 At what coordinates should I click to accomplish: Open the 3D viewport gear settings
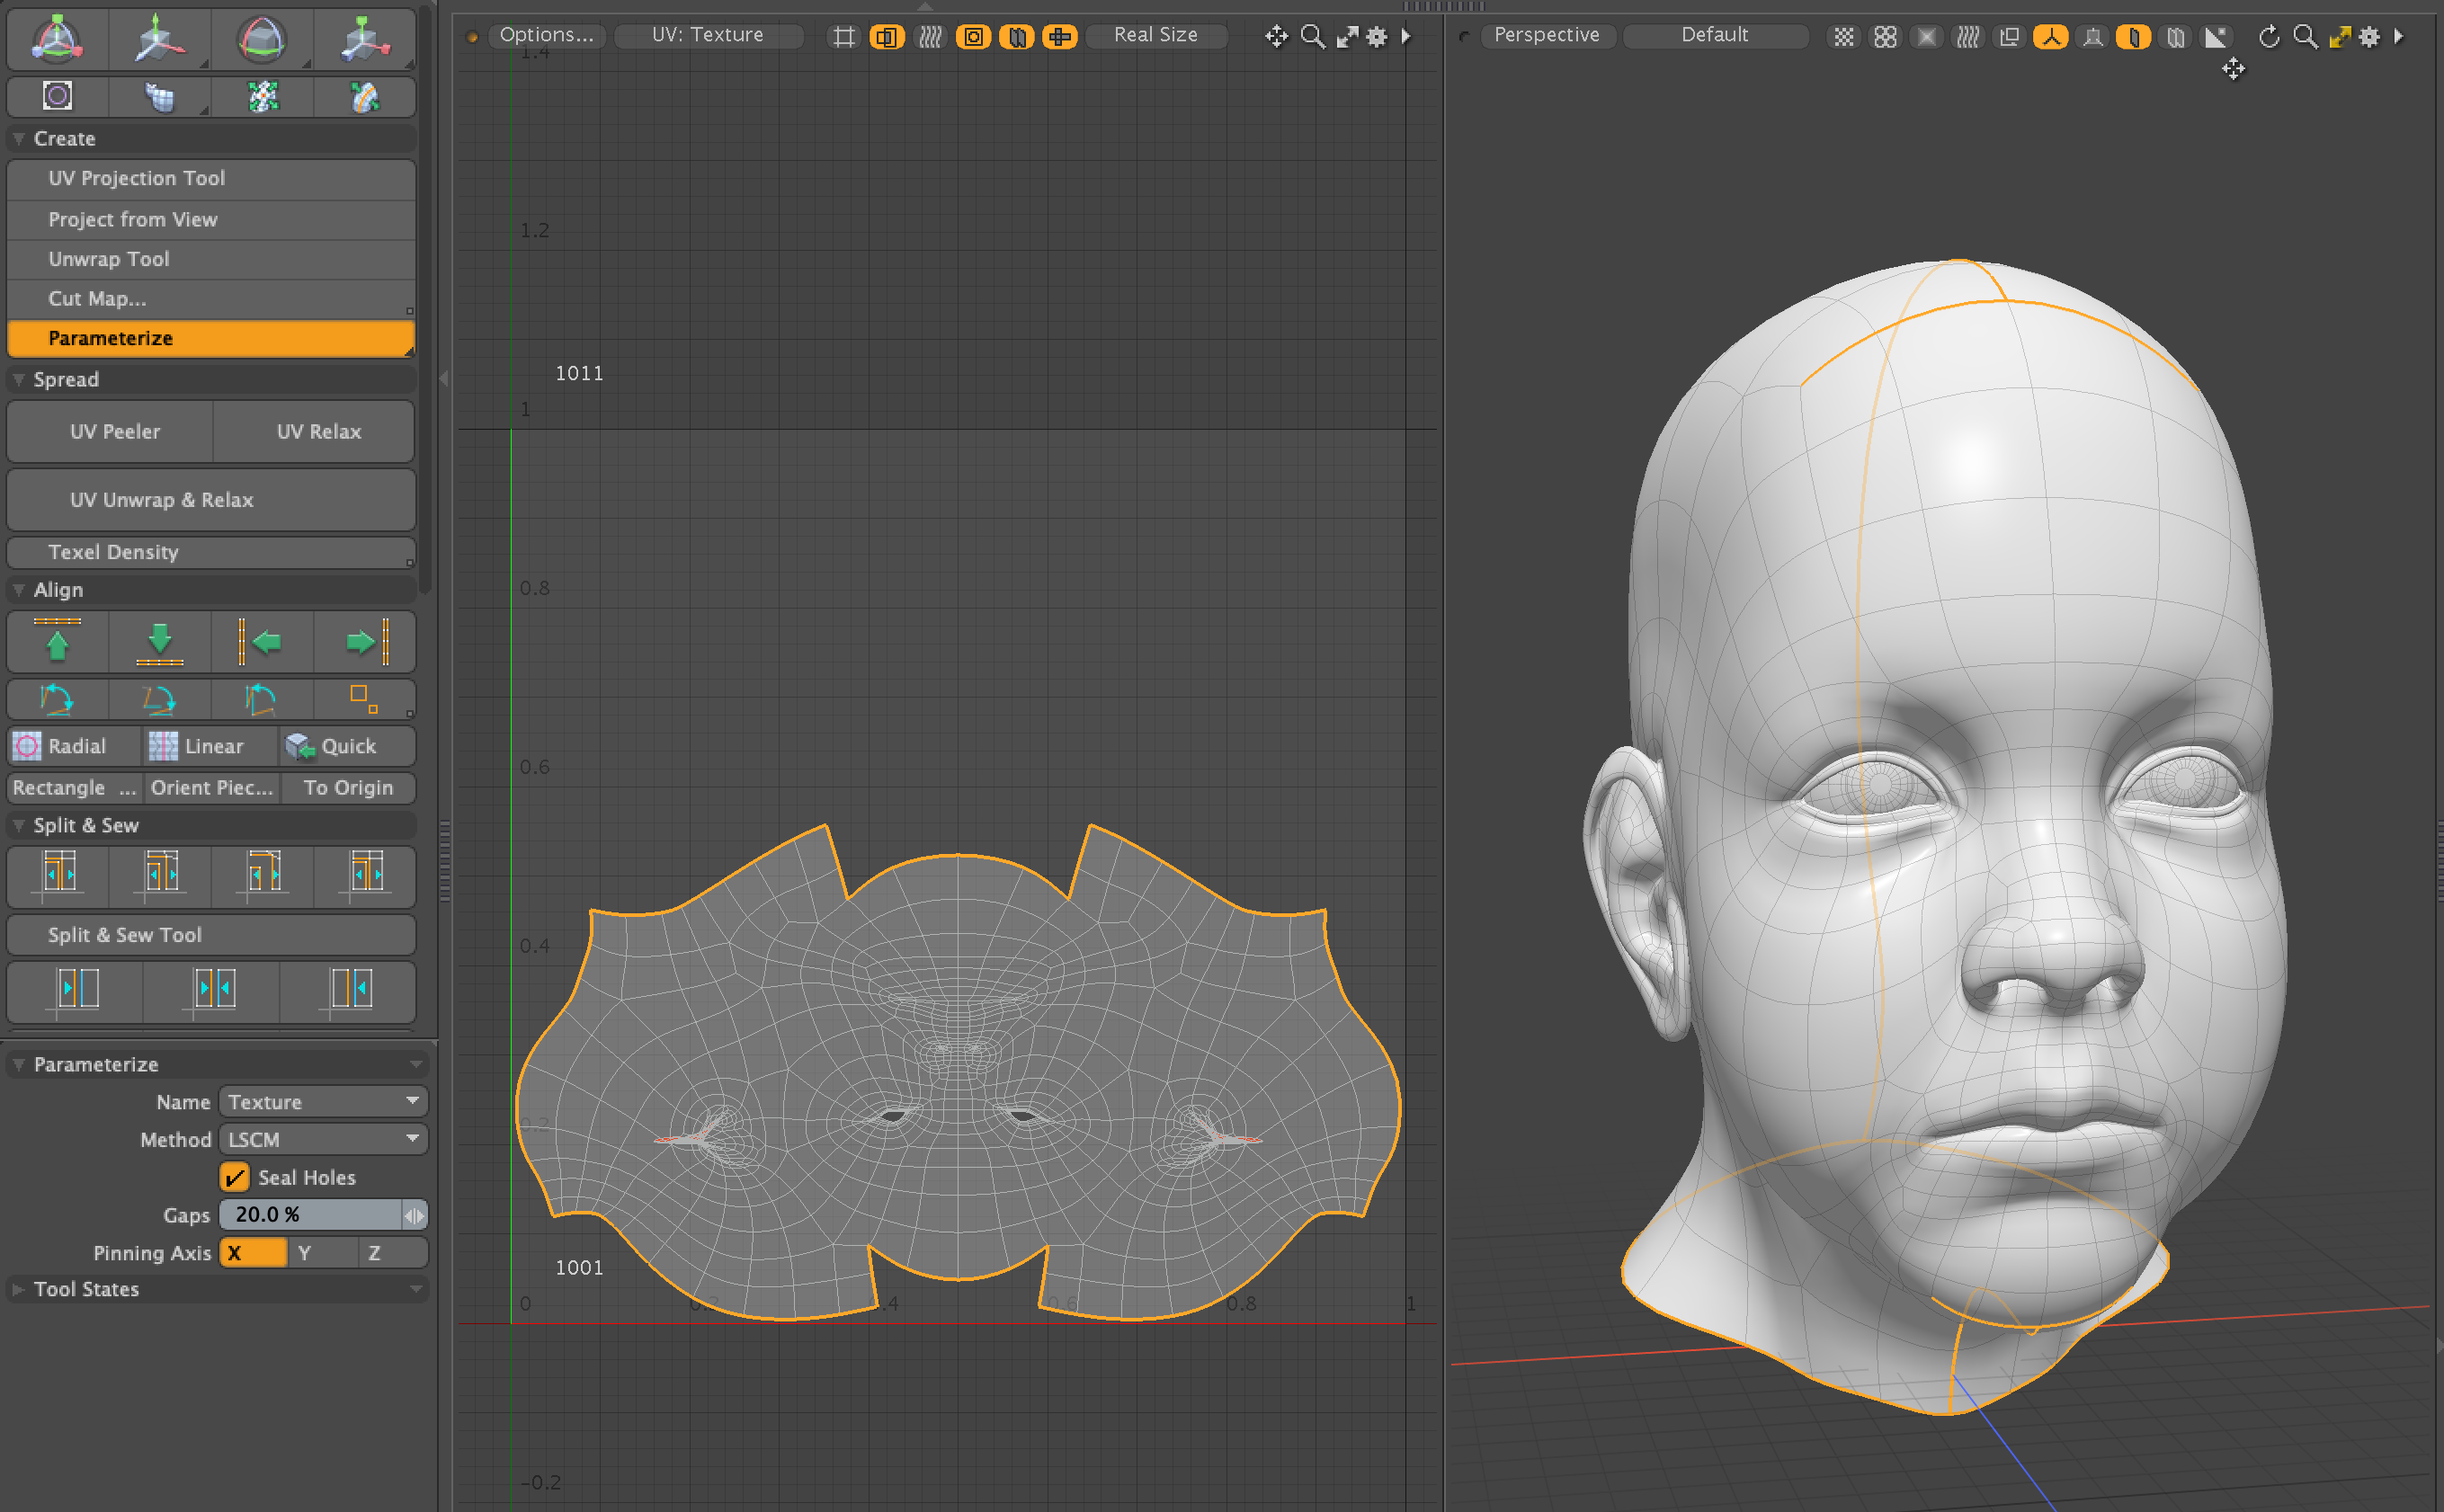pyautogui.click(x=2369, y=37)
